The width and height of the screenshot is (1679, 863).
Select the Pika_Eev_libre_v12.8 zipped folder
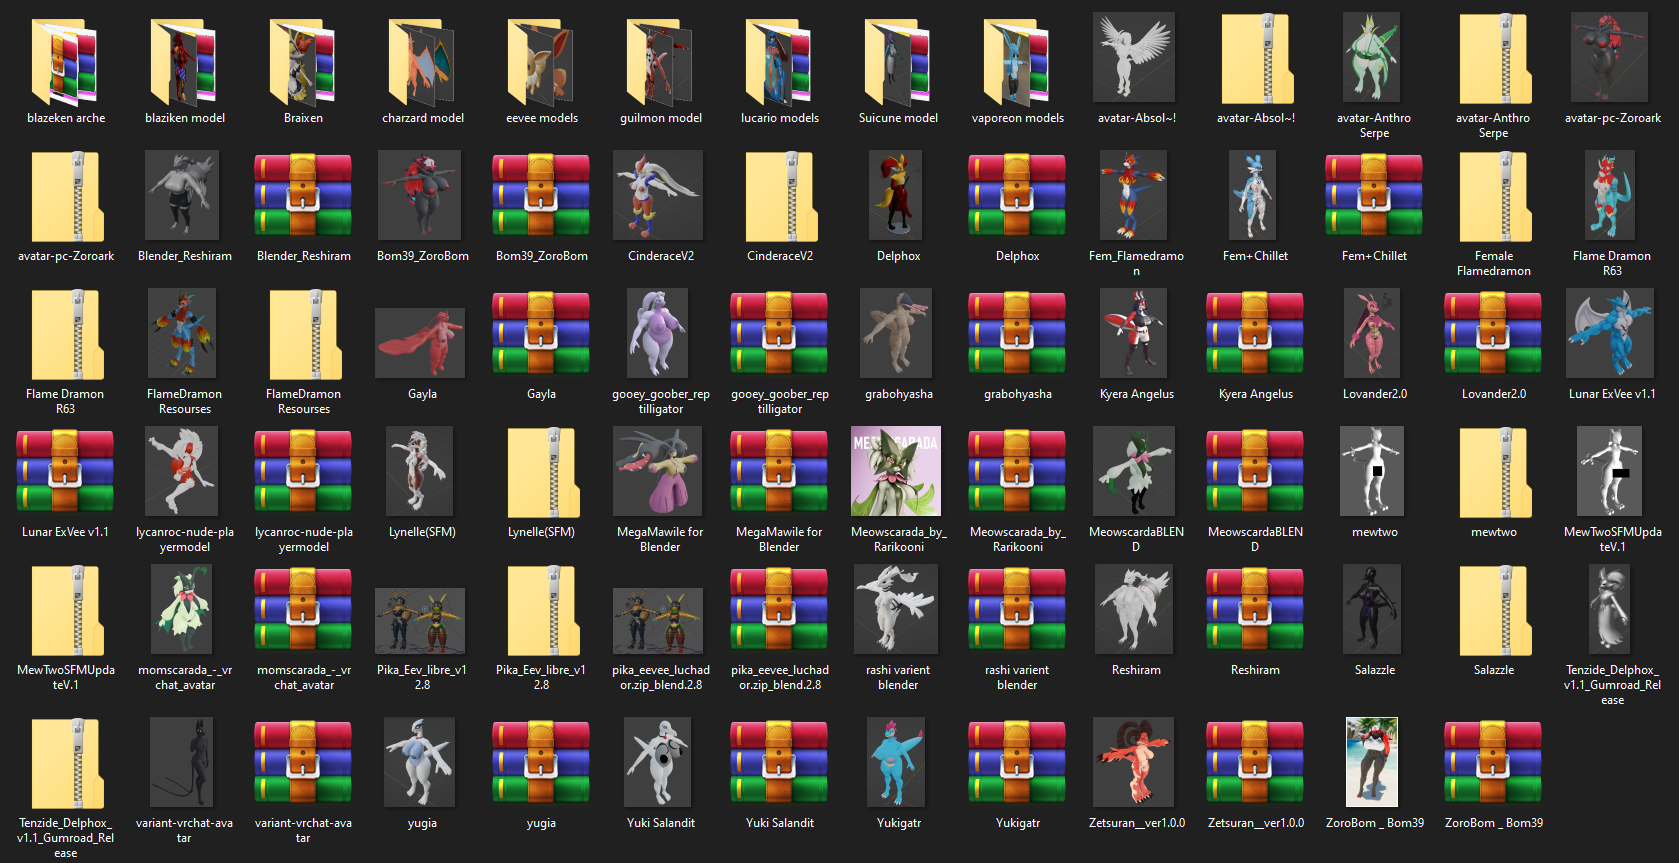click(542, 612)
